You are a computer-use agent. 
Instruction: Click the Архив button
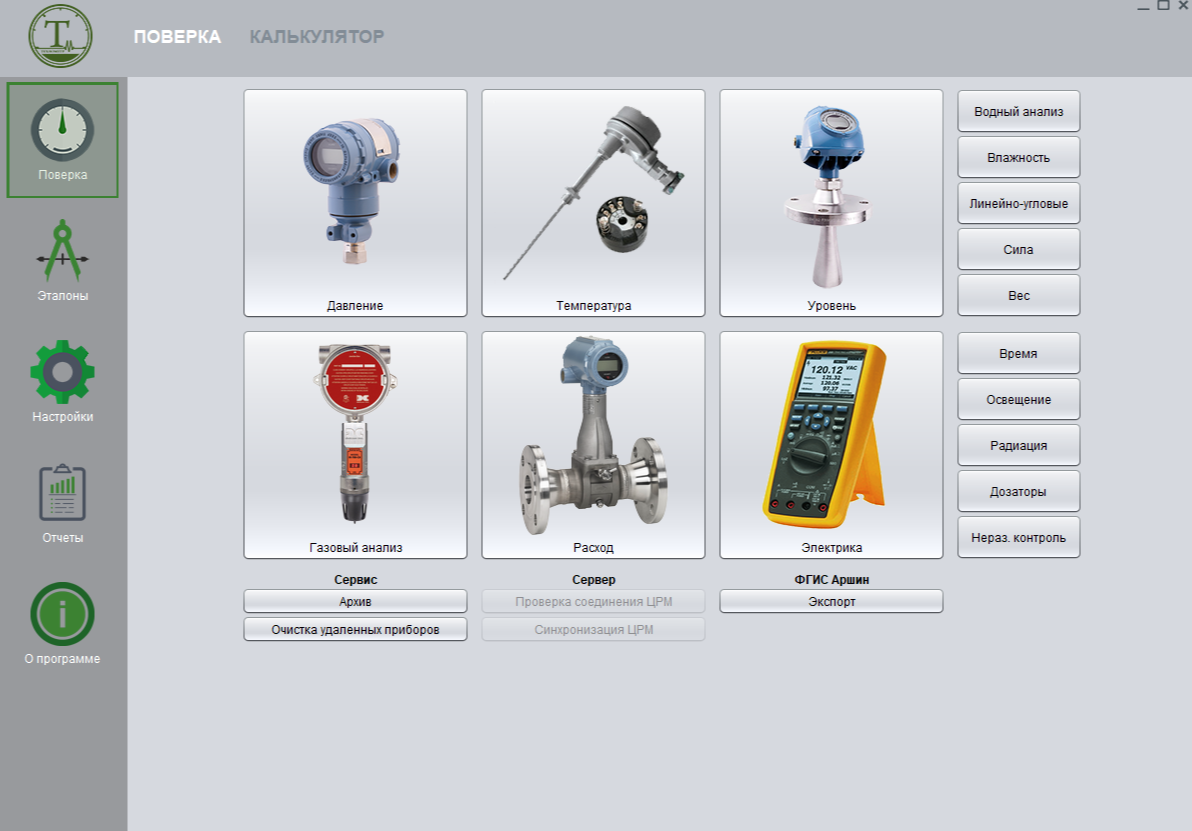click(355, 601)
